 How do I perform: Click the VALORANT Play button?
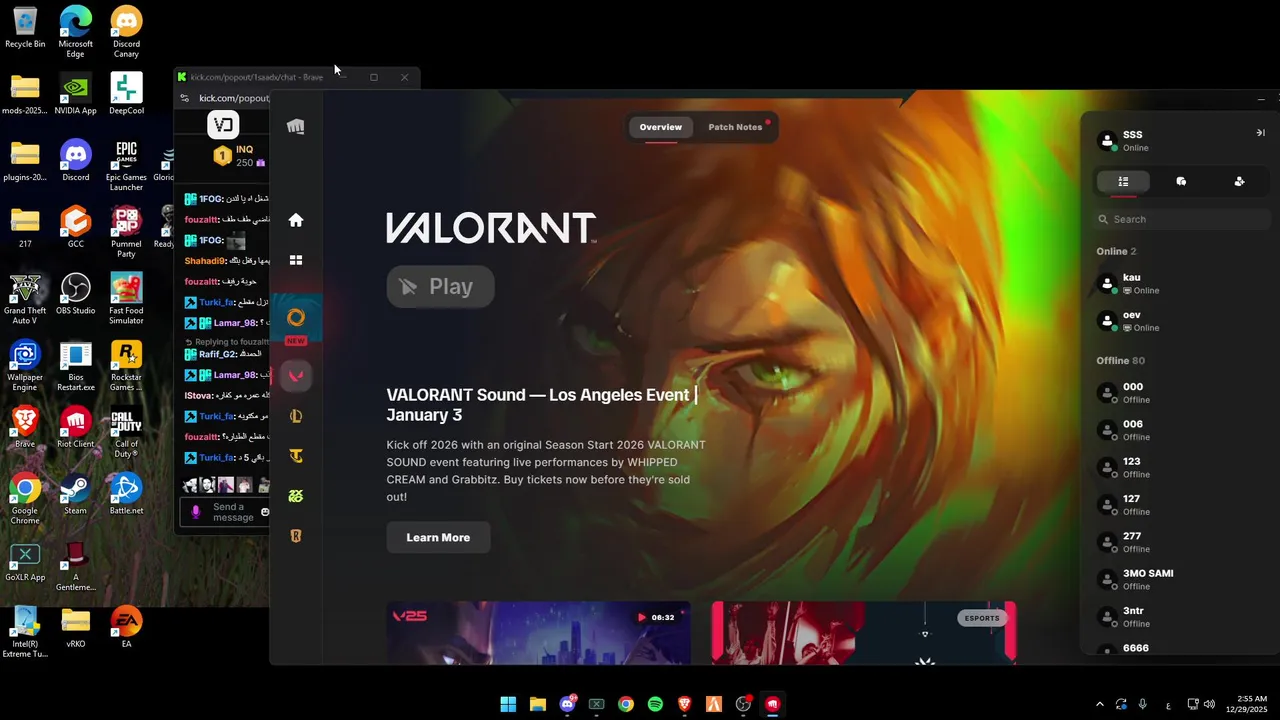point(440,287)
